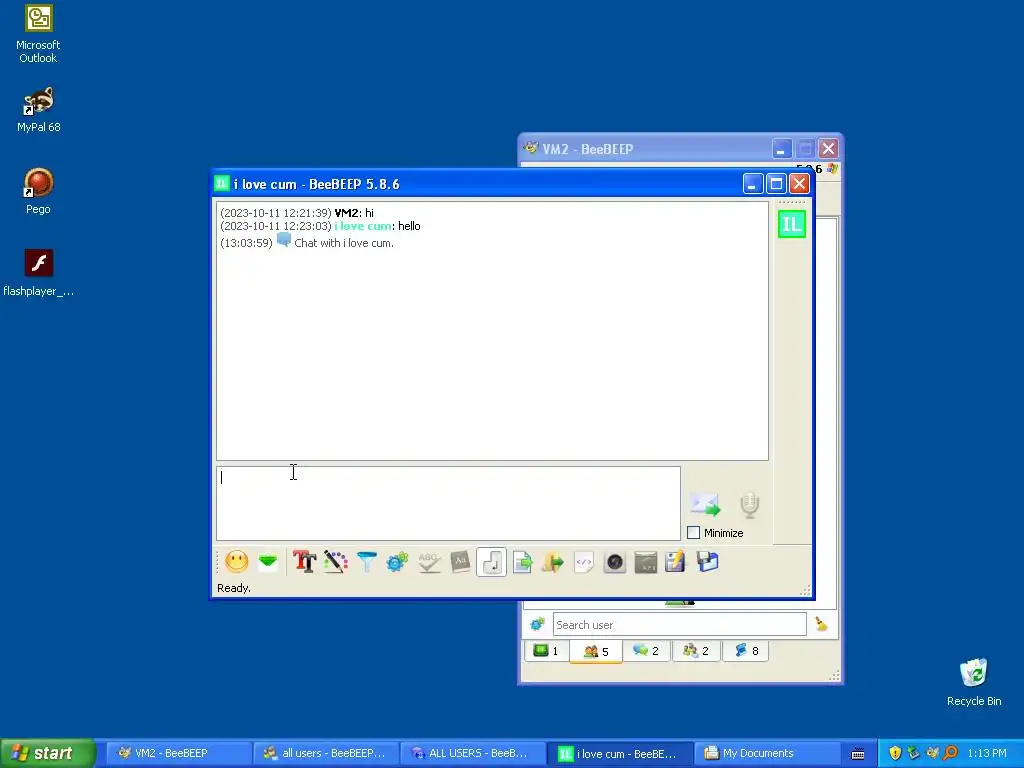This screenshot has width=1024, height=768.
Task: Switch to 'all users - BeeBEEP' taskbar button
Action: pos(325,753)
